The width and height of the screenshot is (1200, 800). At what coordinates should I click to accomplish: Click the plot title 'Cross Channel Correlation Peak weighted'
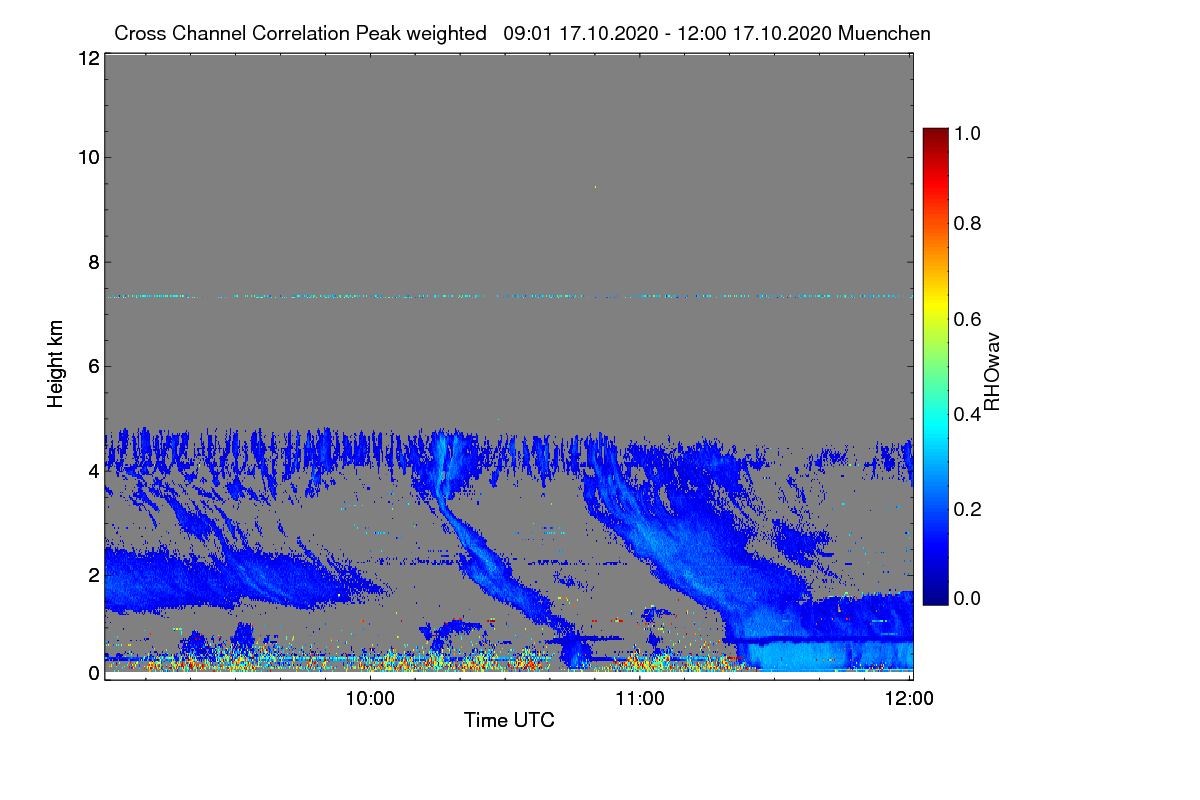pos(301,33)
